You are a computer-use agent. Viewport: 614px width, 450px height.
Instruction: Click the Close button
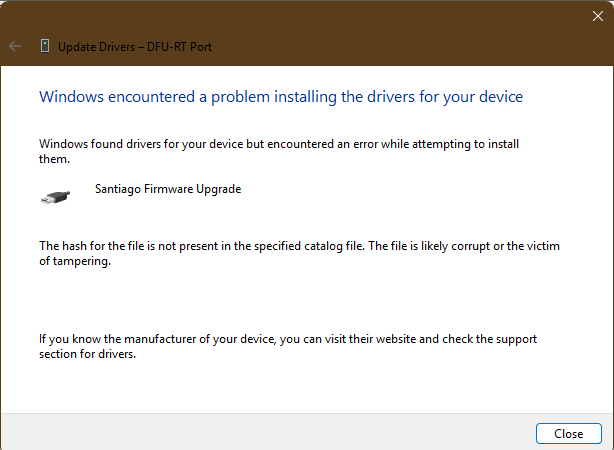[x=569, y=434]
